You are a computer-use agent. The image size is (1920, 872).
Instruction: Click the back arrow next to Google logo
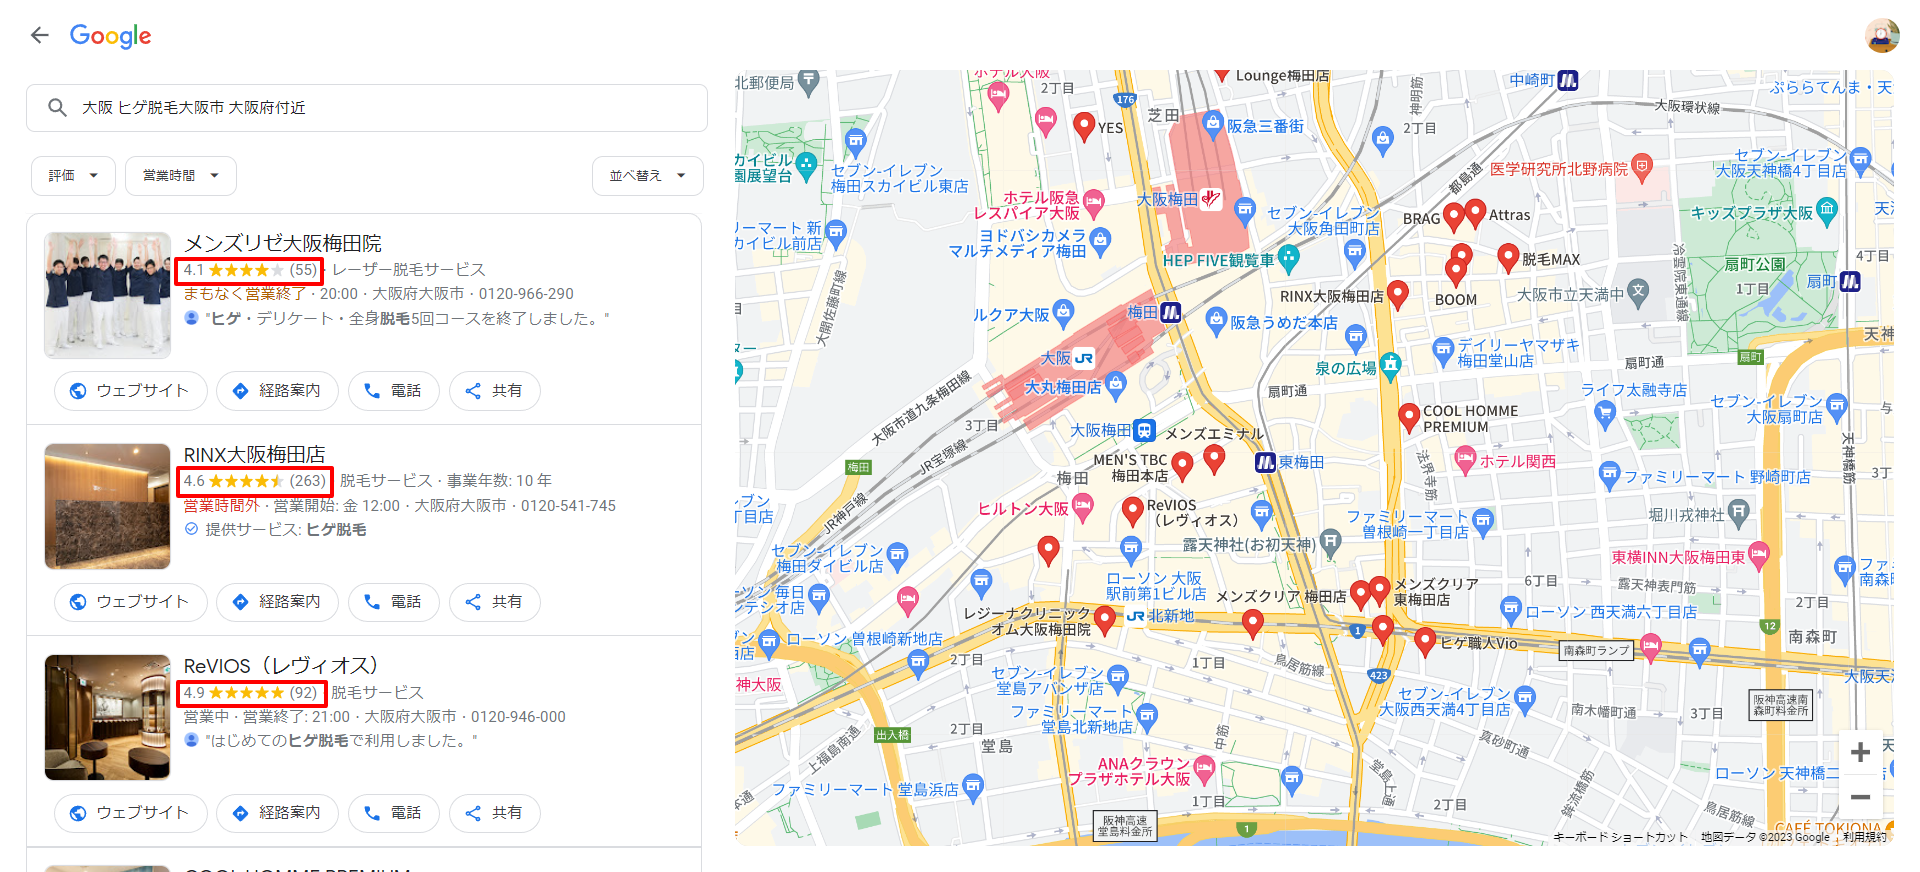tap(39, 36)
